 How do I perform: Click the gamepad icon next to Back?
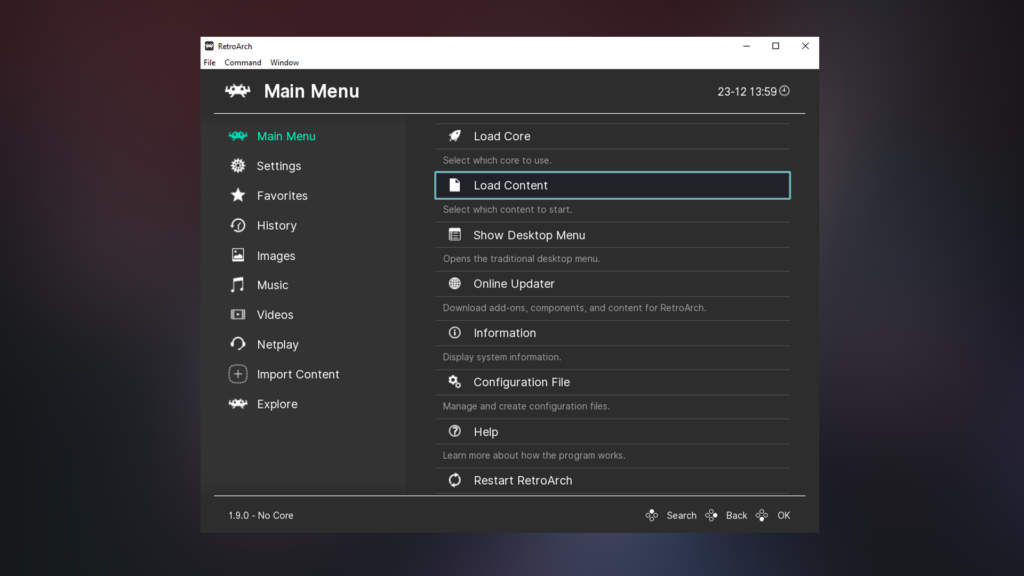tap(711, 515)
